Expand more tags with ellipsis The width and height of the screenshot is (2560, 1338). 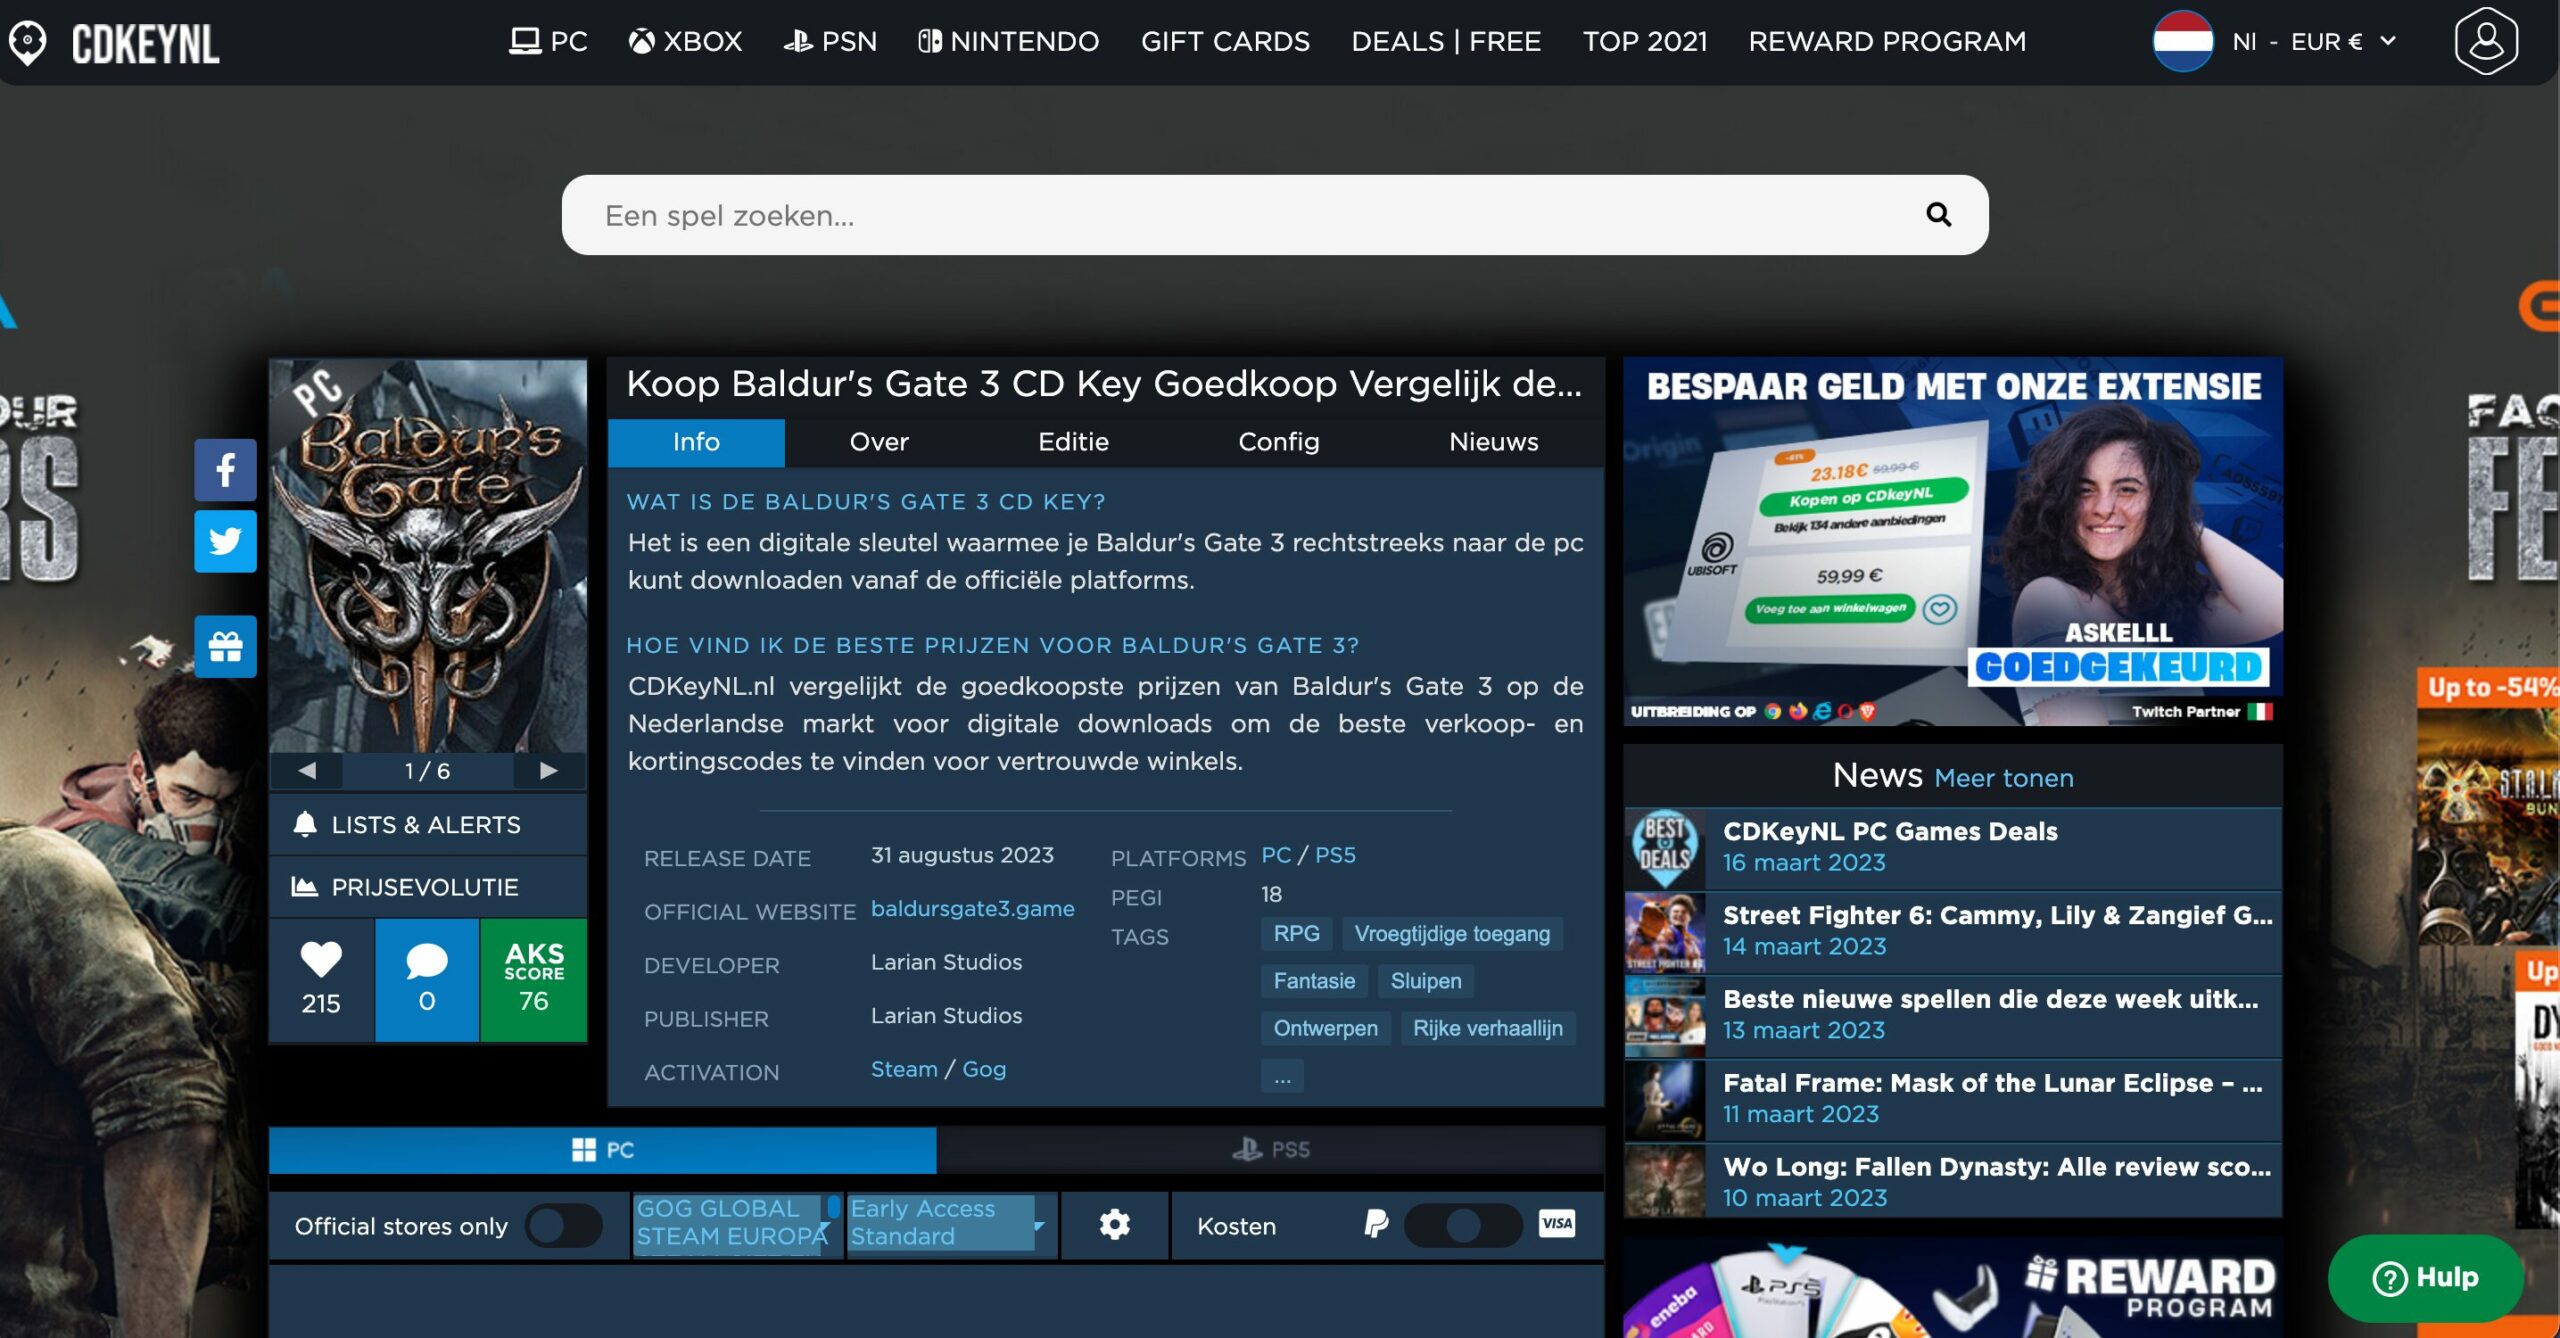click(x=1282, y=1077)
